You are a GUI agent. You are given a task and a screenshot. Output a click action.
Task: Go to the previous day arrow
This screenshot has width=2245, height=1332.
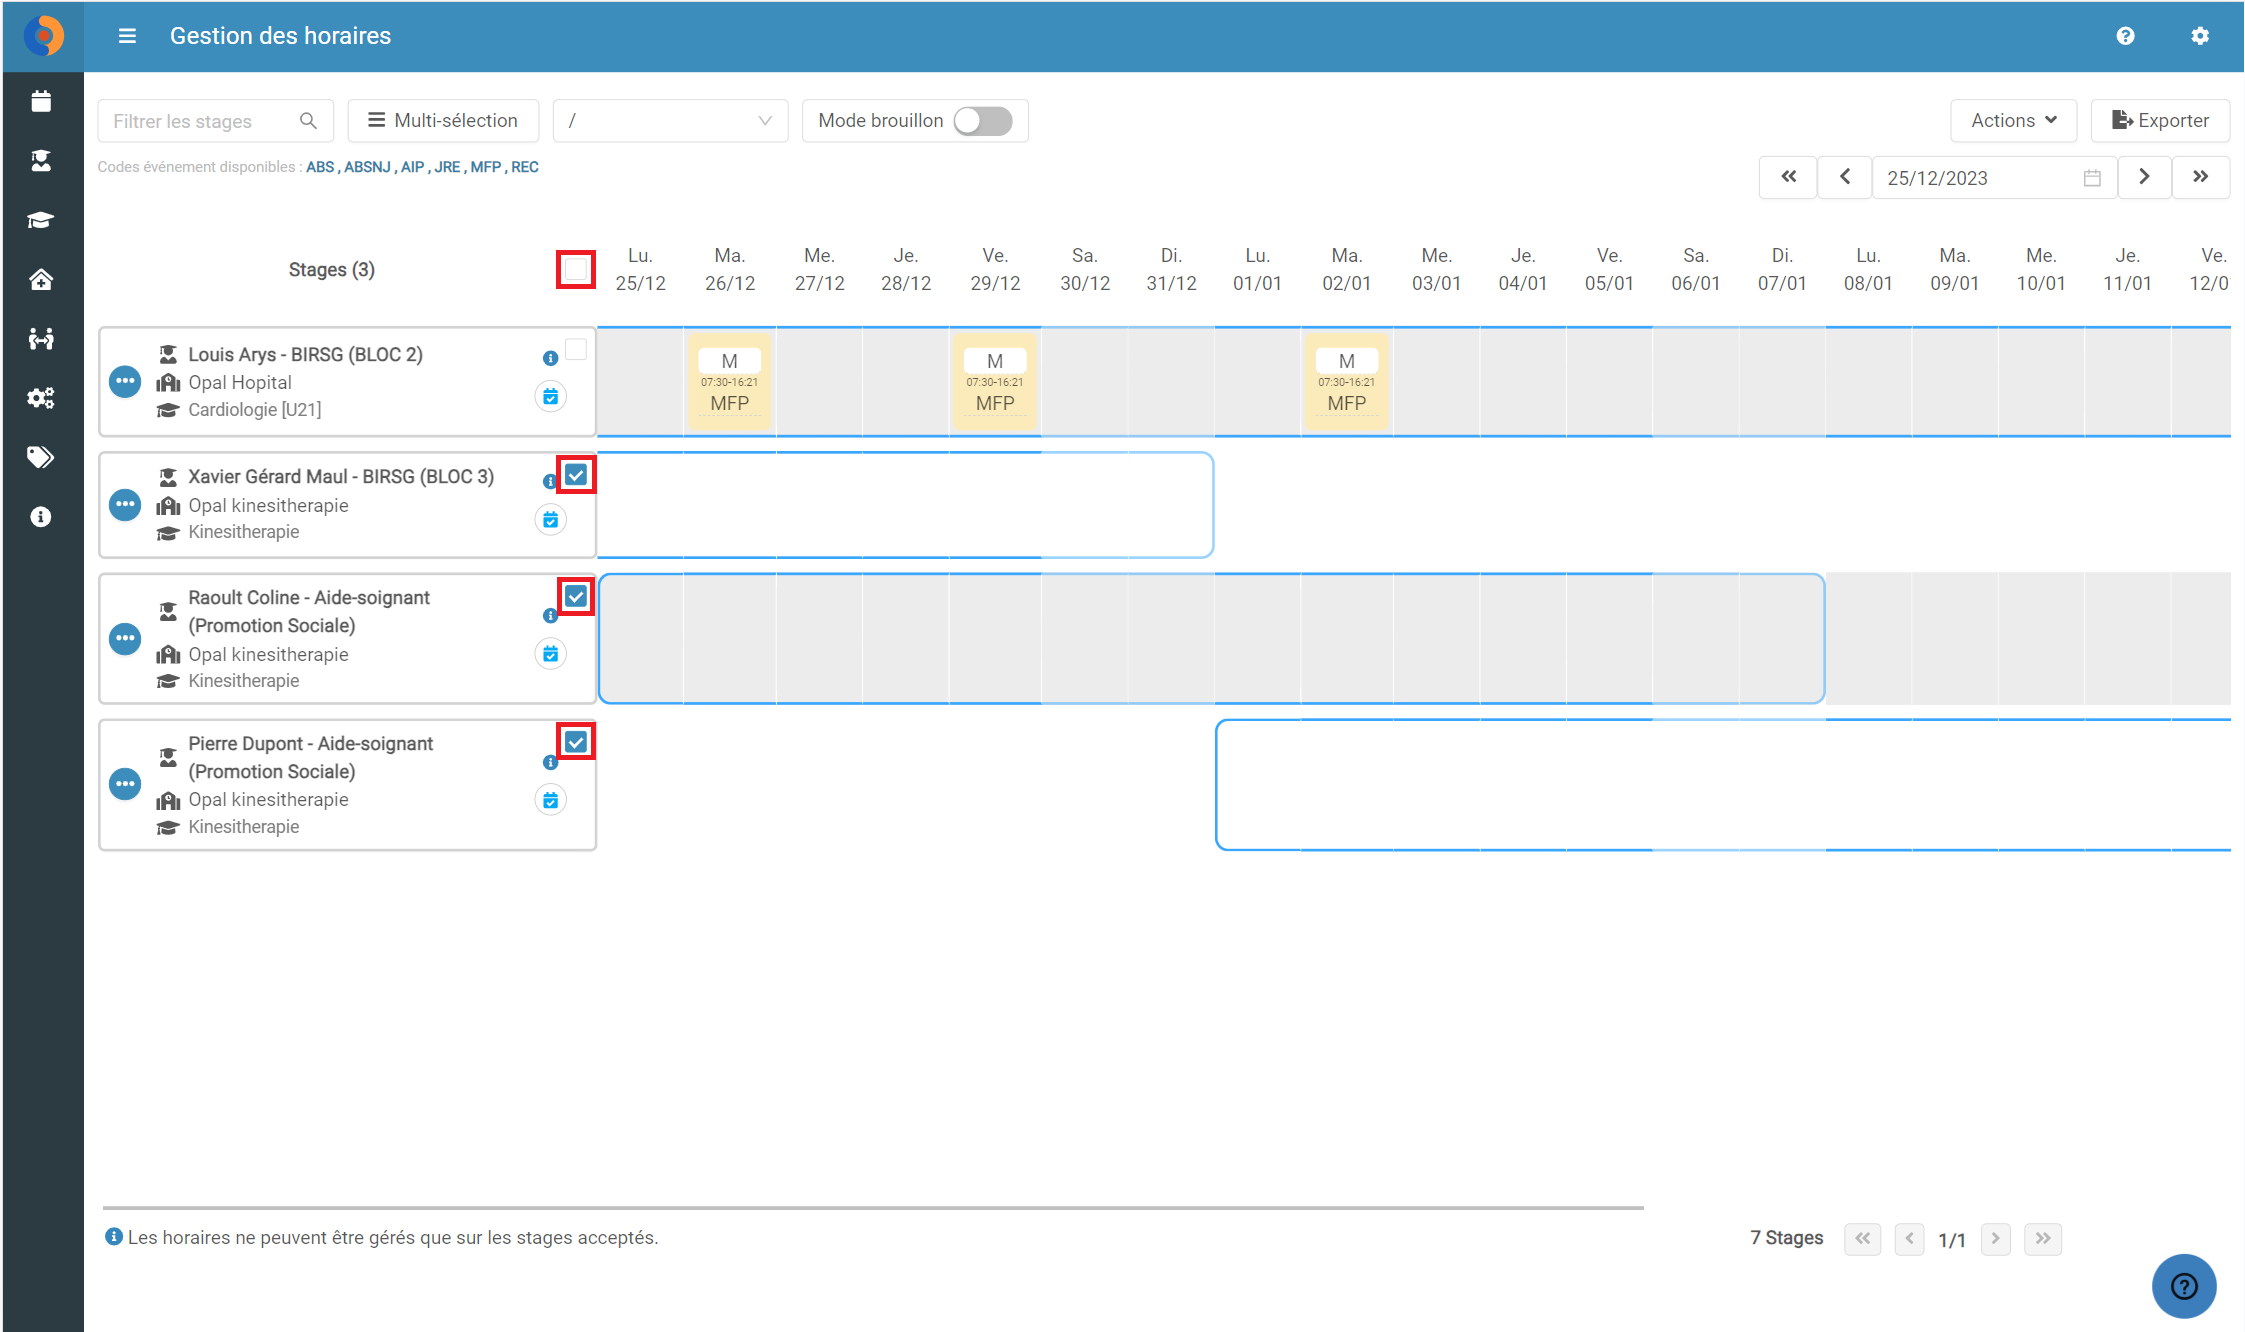1845,177
